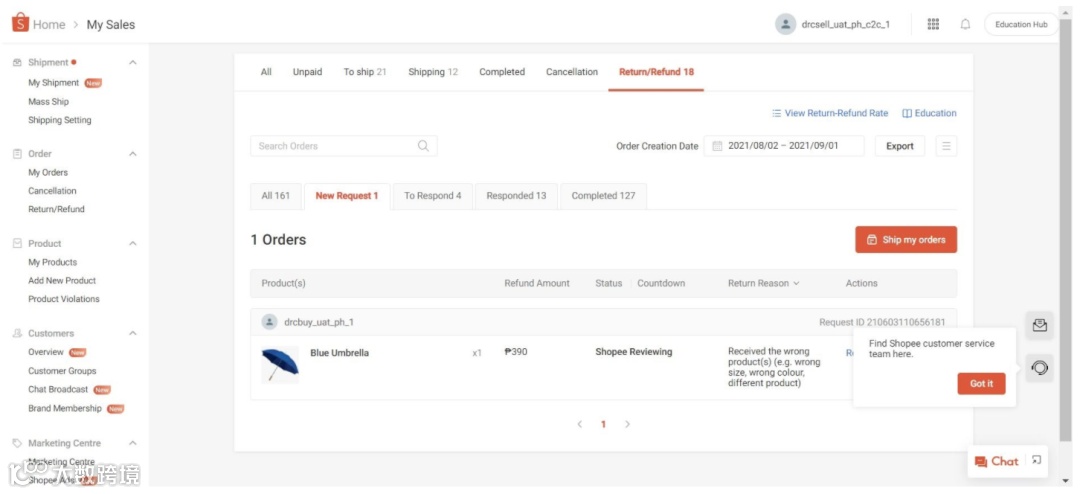Select the Completed 127 sub-tab
The width and height of the screenshot is (1080, 494).
[x=603, y=196]
